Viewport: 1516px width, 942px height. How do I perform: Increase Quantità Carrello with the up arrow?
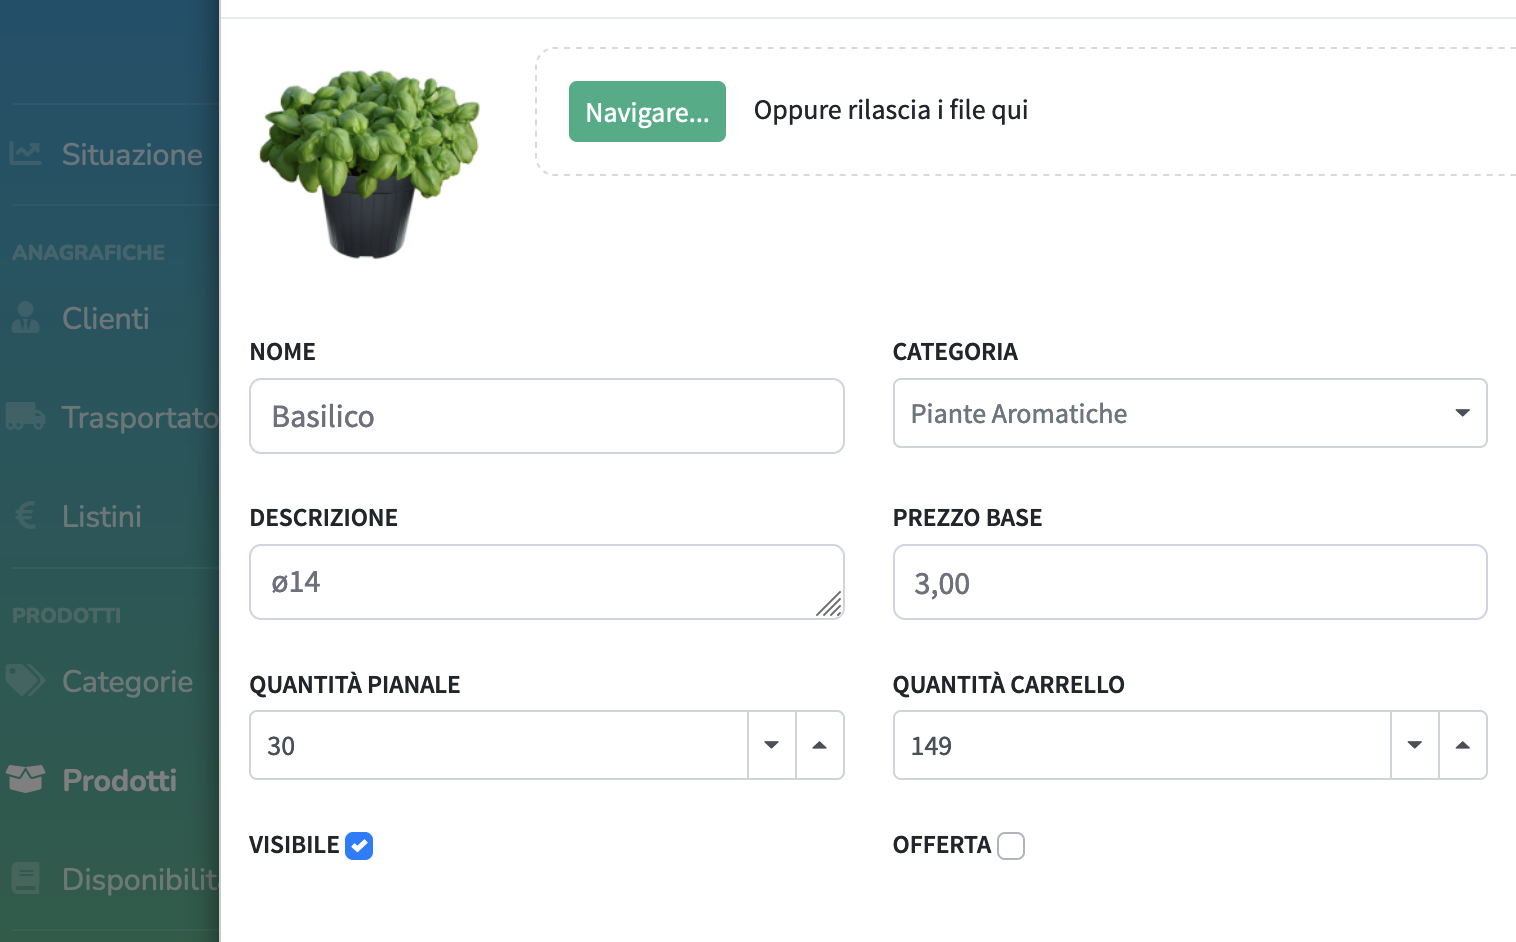click(1463, 745)
